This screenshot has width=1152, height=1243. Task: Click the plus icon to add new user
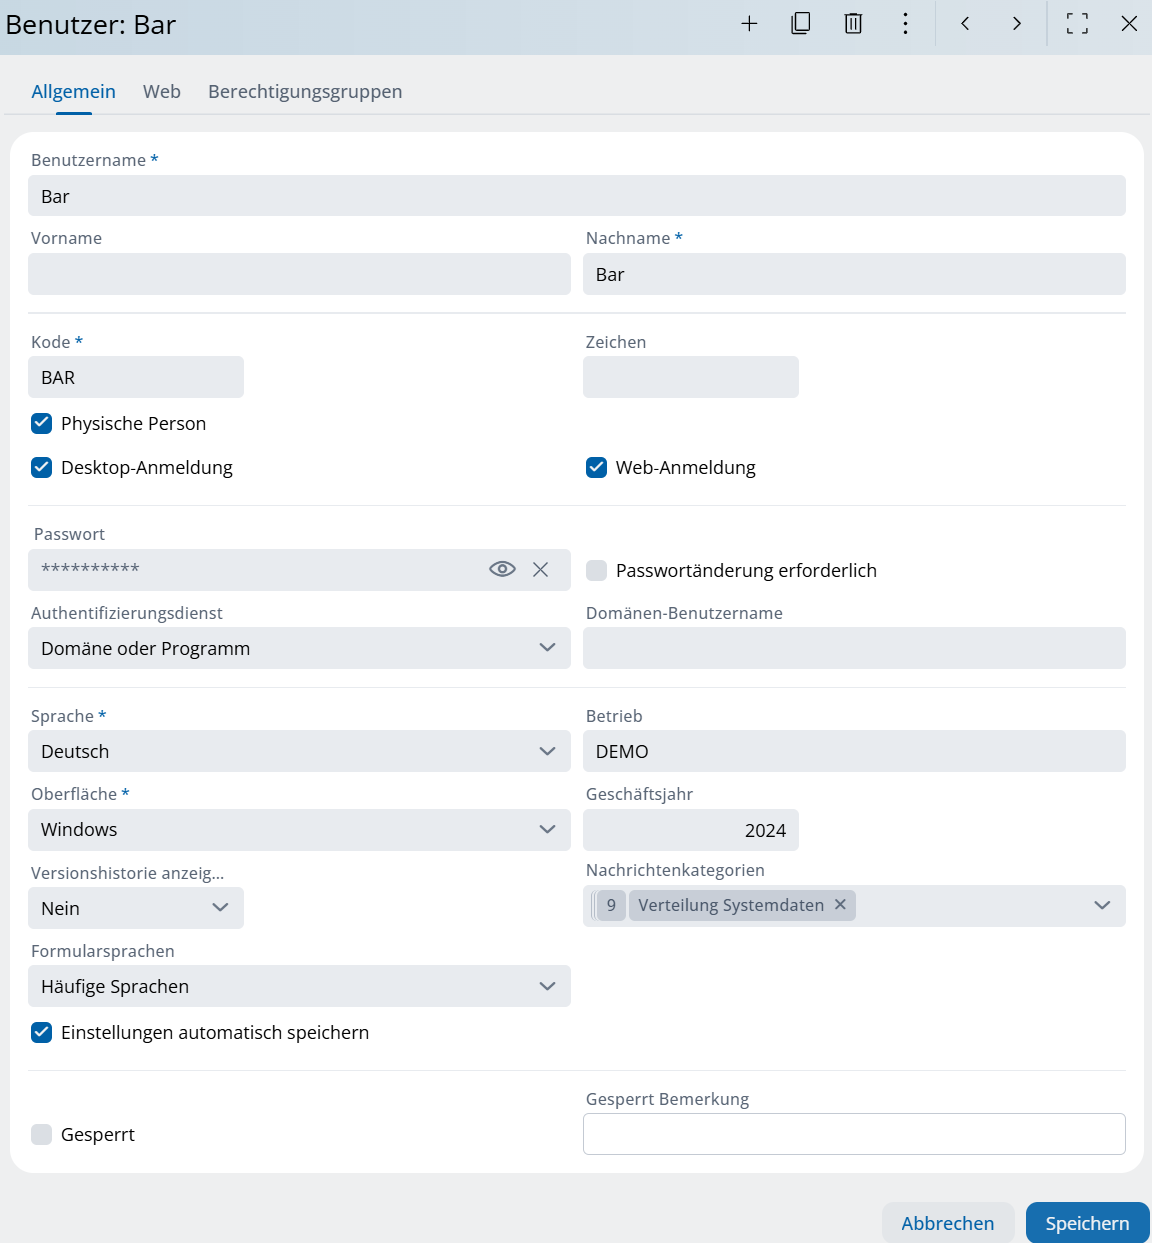(749, 24)
